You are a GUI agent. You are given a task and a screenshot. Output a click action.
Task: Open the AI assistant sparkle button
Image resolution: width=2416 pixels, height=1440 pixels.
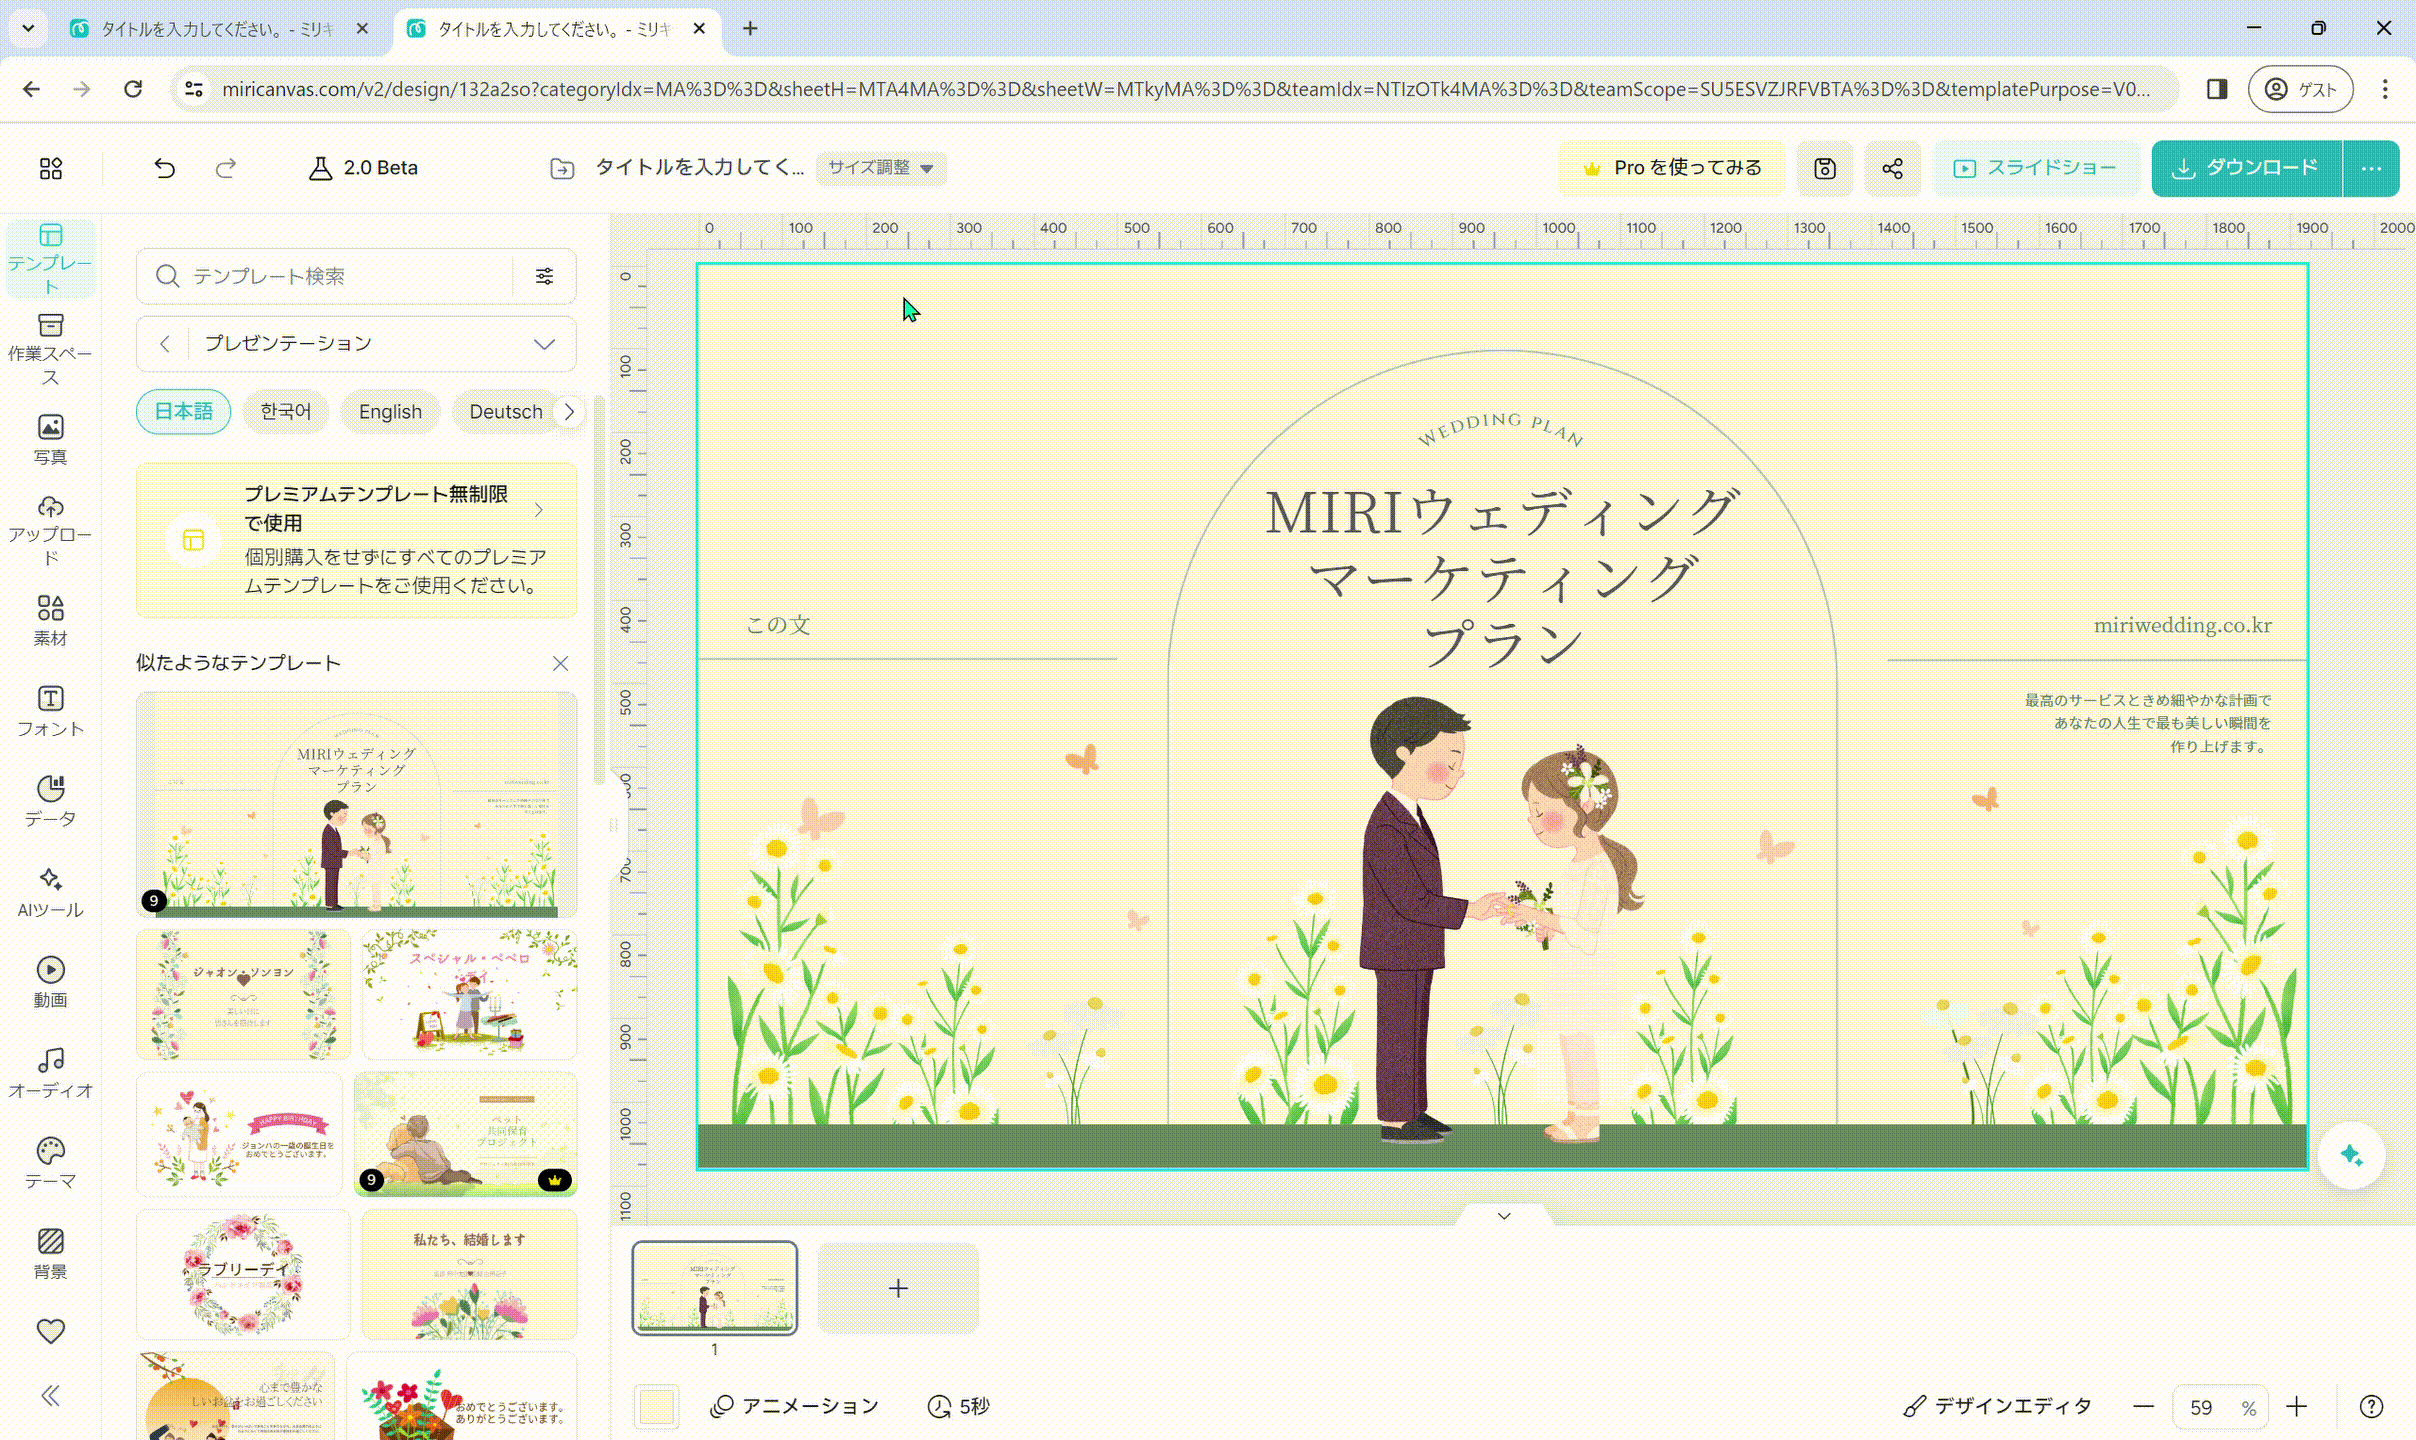click(x=2350, y=1155)
